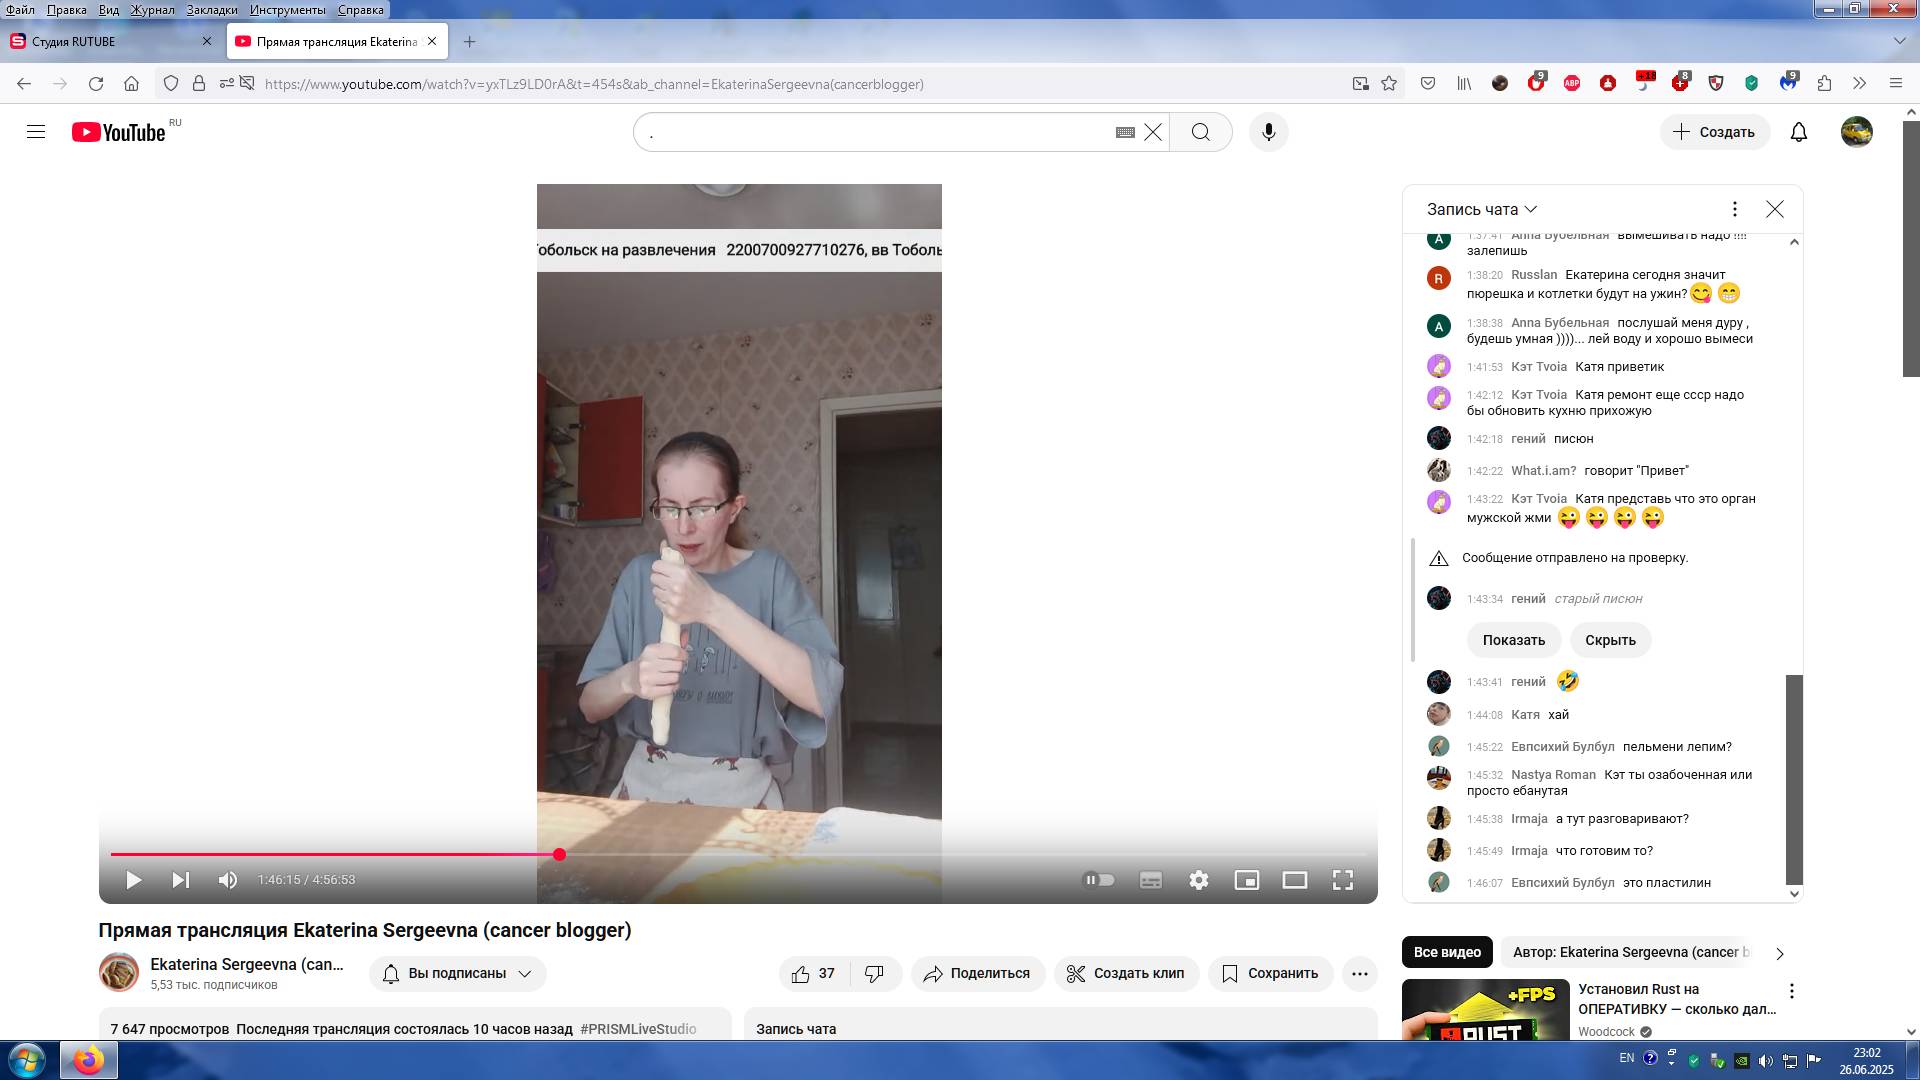
Task: Click the Показать button in chat
Action: 1513,640
